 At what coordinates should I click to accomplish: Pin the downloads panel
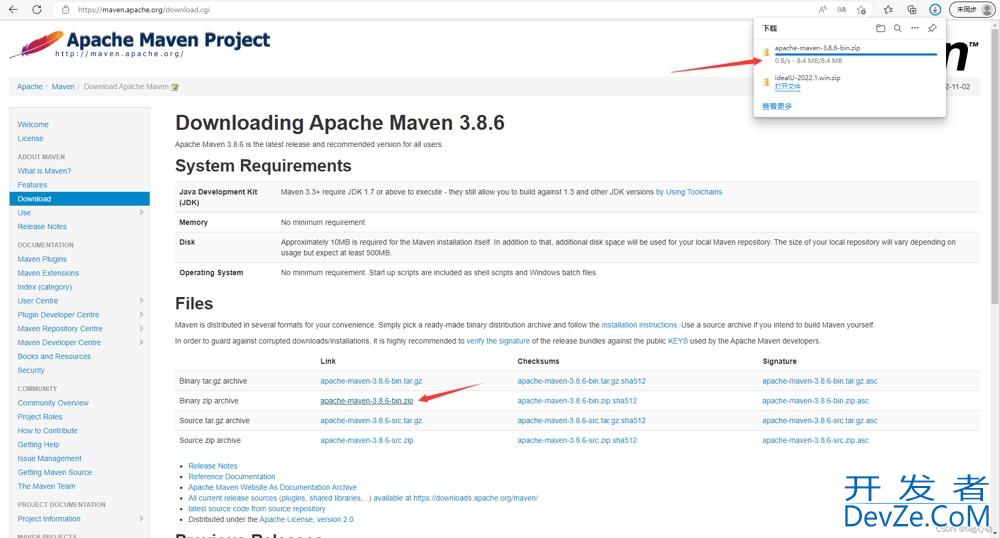click(932, 28)
